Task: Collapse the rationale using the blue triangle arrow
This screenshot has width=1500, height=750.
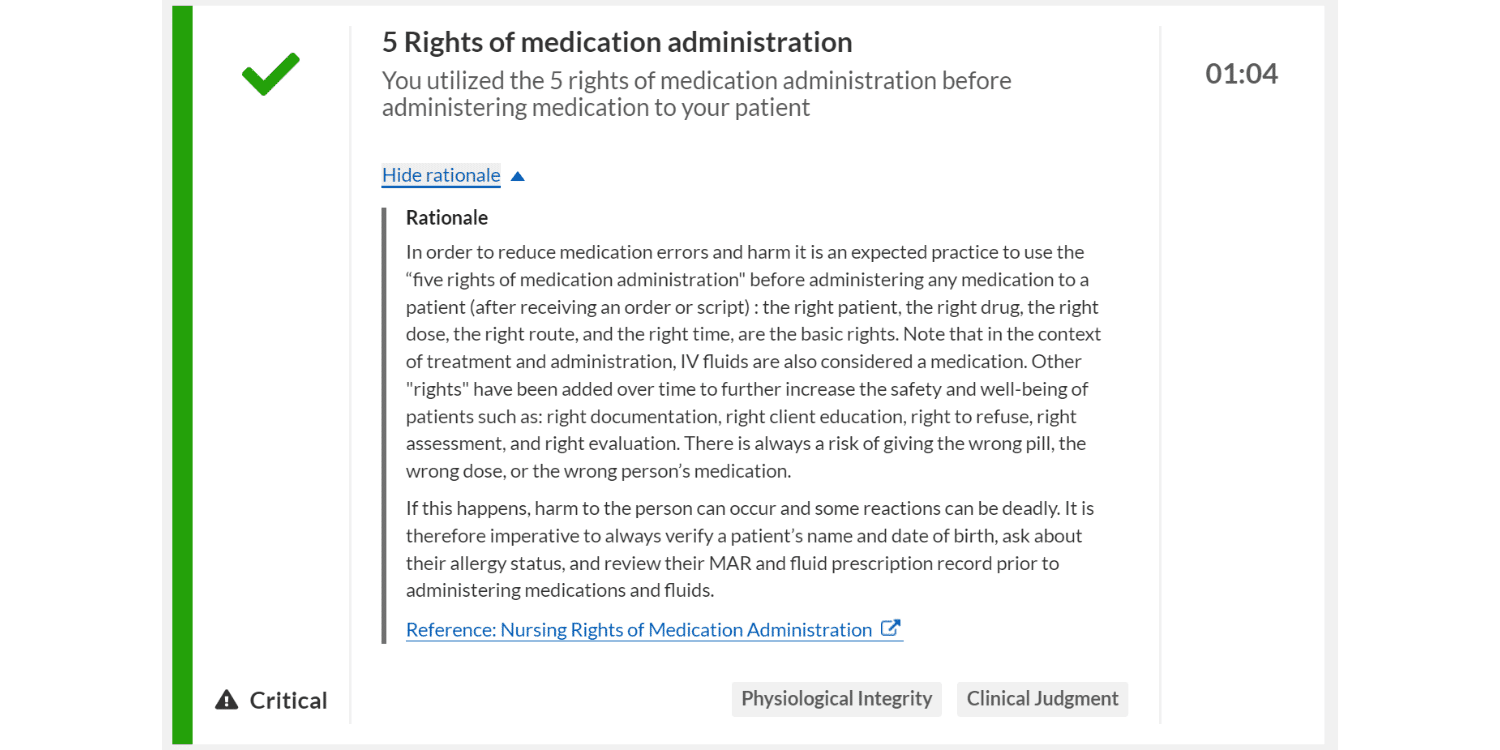Action: tap(517, 177)
